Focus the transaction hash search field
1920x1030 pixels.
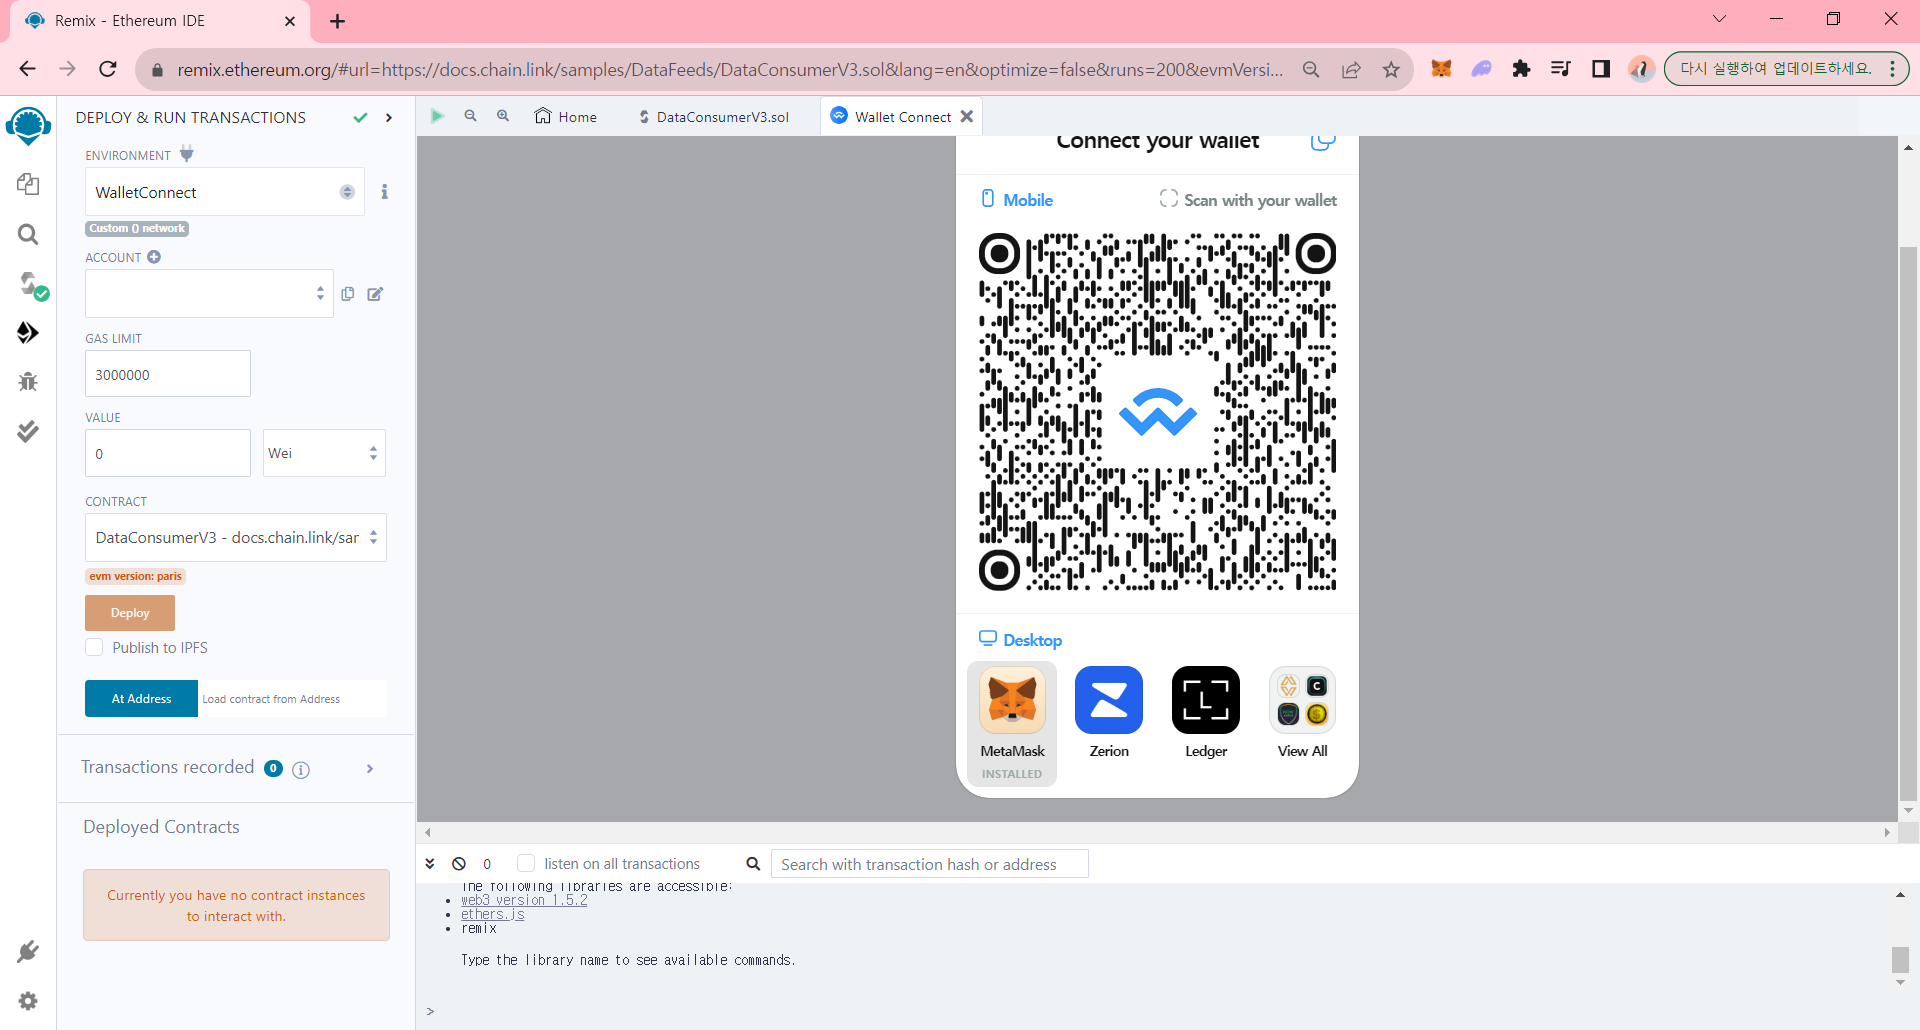929,864
